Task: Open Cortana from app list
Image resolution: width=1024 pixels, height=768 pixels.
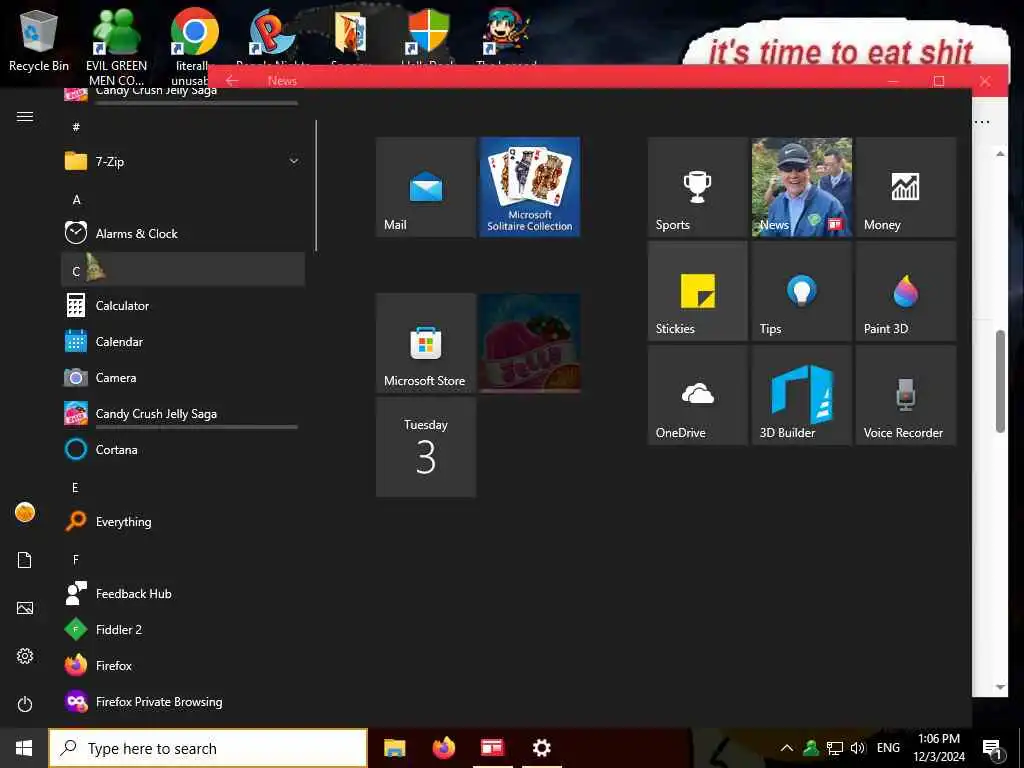Action: tap(183, 449)
